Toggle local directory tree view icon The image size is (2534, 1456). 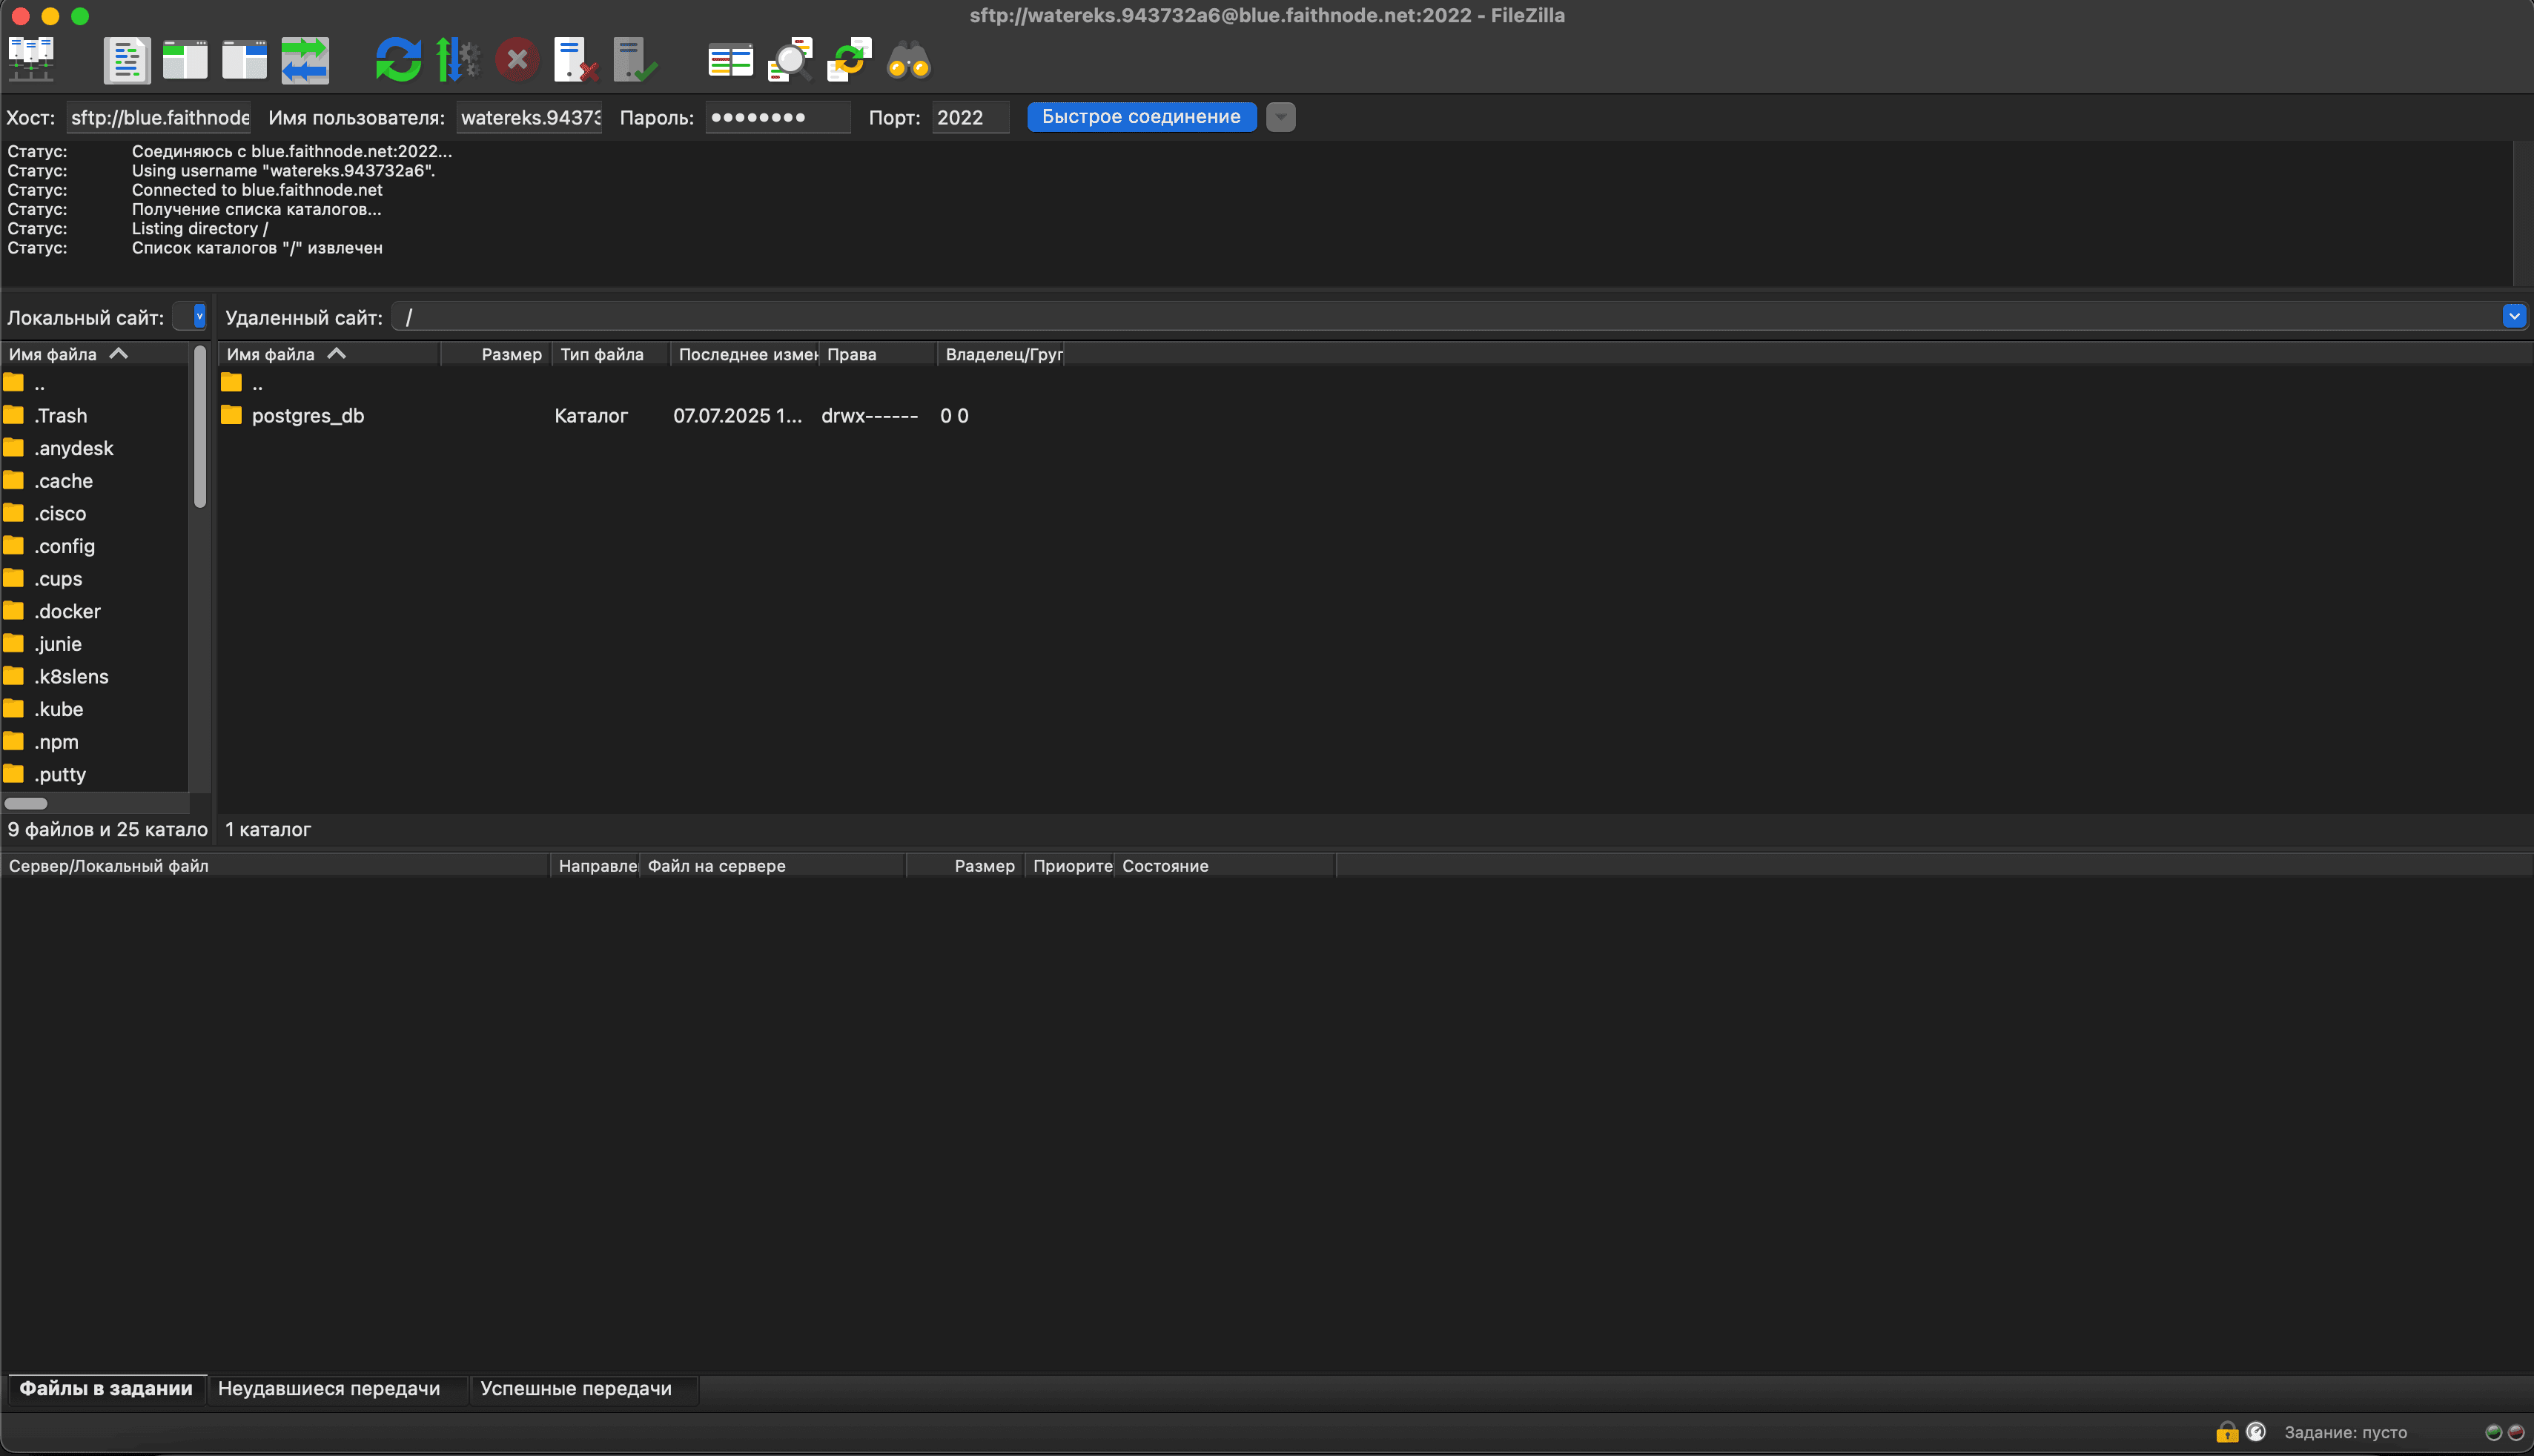185,60
